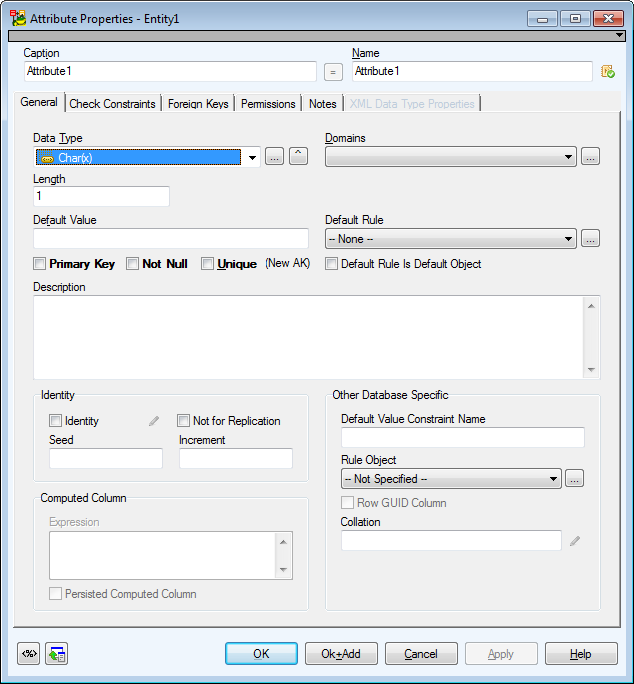Click the name validation icon beside Name field
634x684 pixels.
(608, 71)
